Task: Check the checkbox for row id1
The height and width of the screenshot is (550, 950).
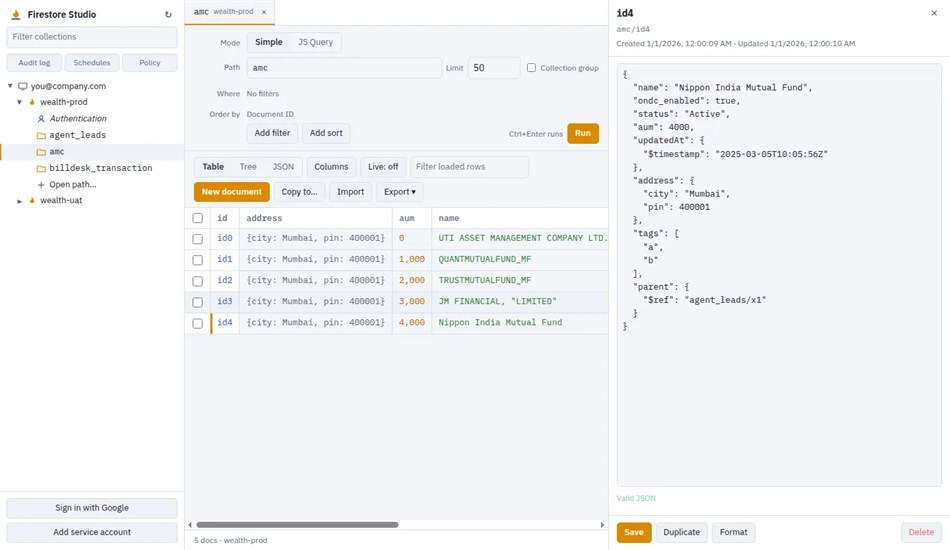Action: pos(198,260)
